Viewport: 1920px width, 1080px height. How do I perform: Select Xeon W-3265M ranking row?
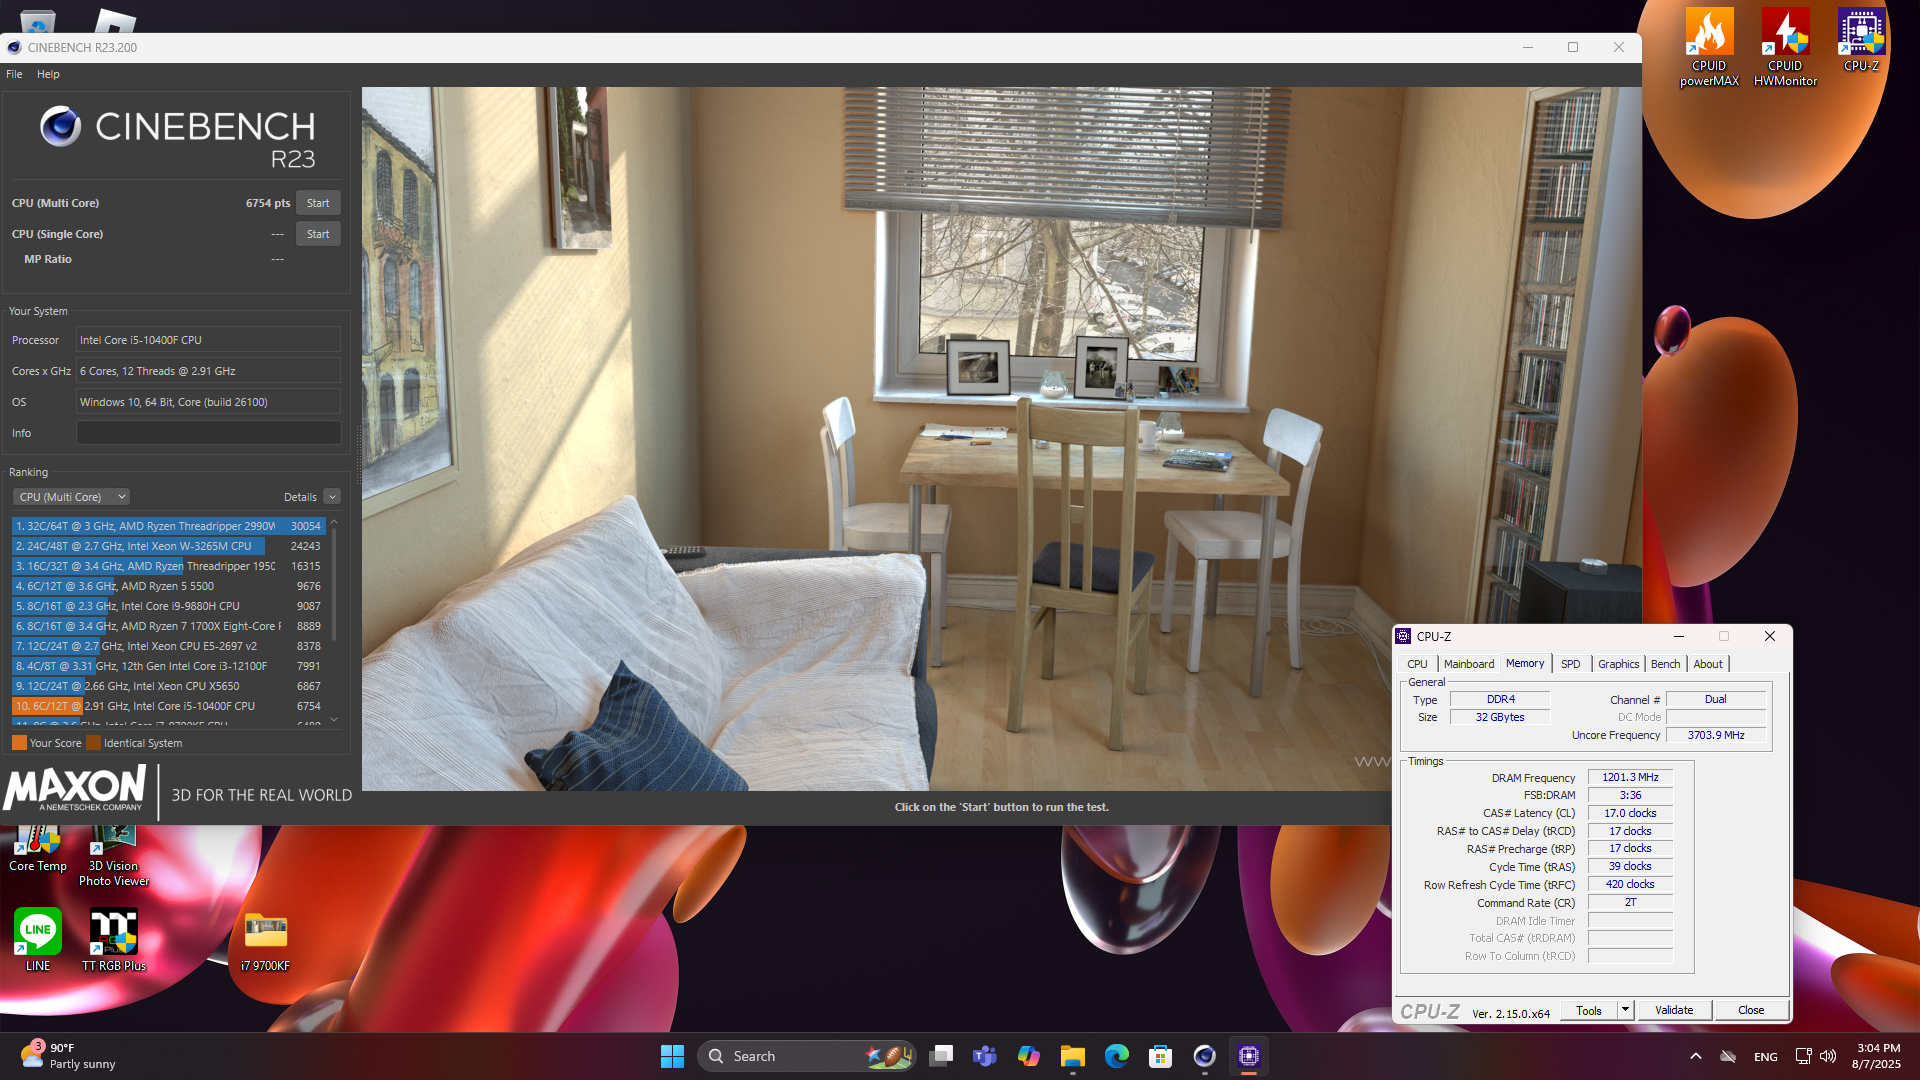[x=168, y=546]
